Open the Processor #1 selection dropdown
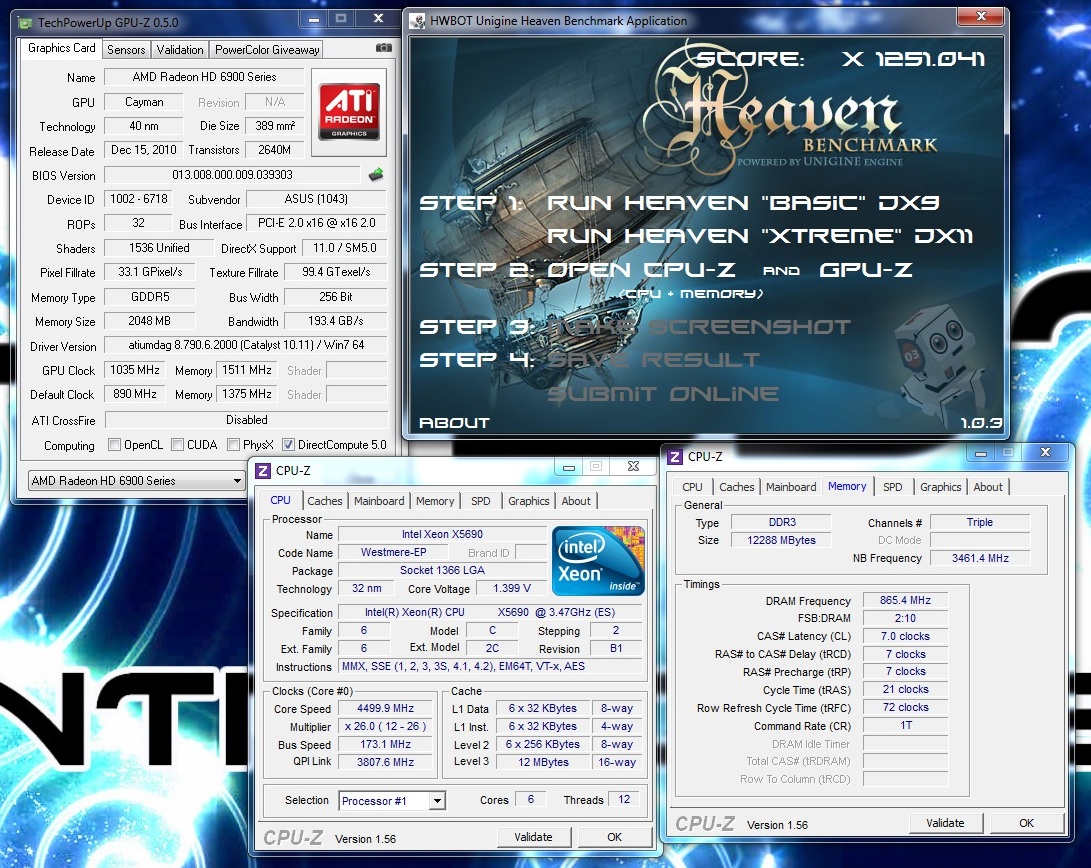 click(x=392, y=801)
